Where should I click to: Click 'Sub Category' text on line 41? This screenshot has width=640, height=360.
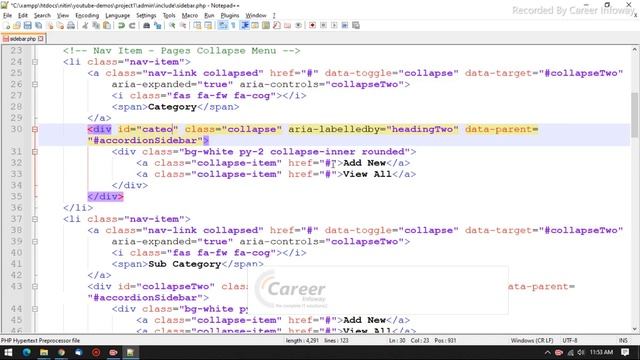[184, 264]
